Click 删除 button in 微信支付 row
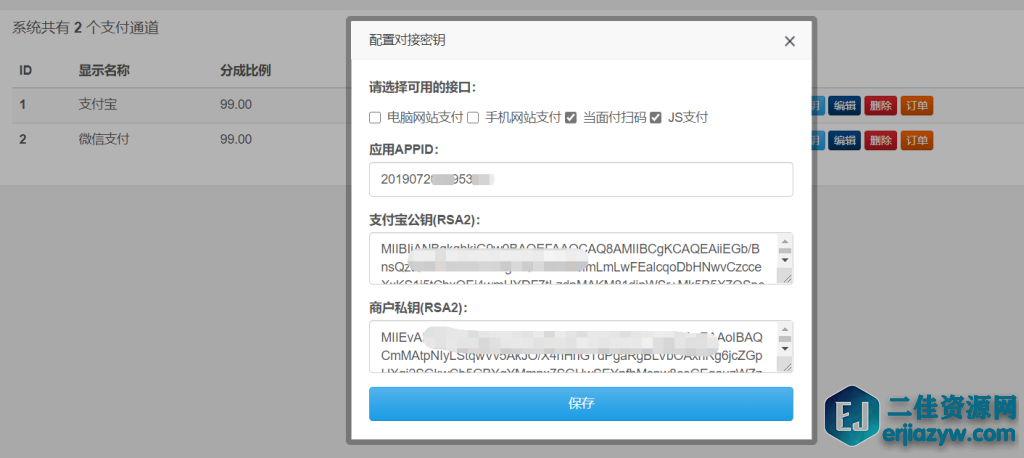 click(x=880, y=140)
